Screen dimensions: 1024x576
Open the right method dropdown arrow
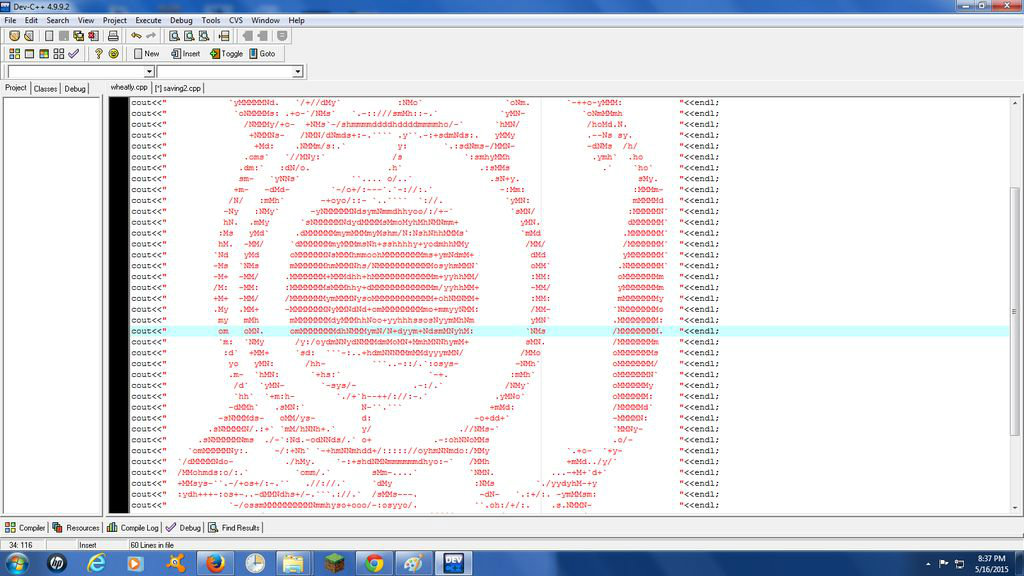tap(298, 72)
